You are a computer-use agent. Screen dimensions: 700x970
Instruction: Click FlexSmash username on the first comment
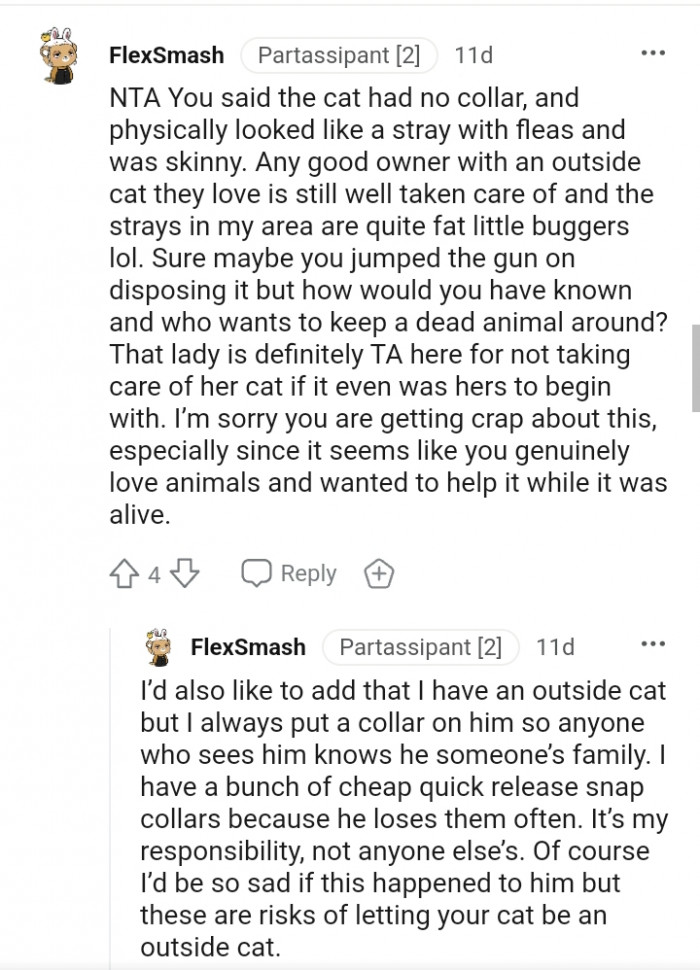(165, 55)
